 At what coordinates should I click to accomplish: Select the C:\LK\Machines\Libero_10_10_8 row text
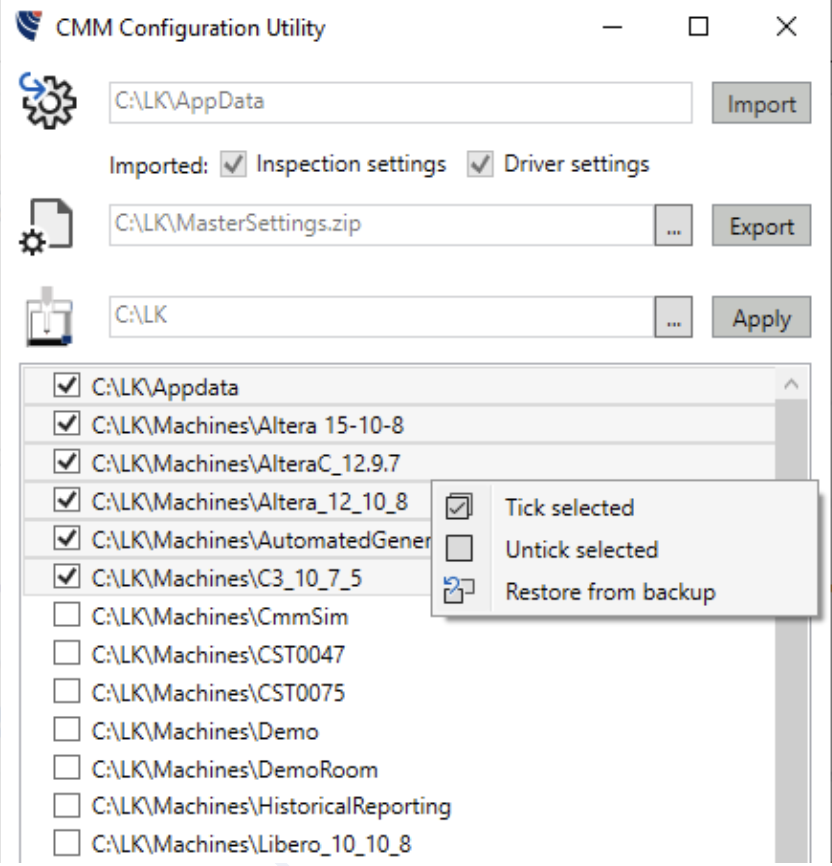[251, 844]
